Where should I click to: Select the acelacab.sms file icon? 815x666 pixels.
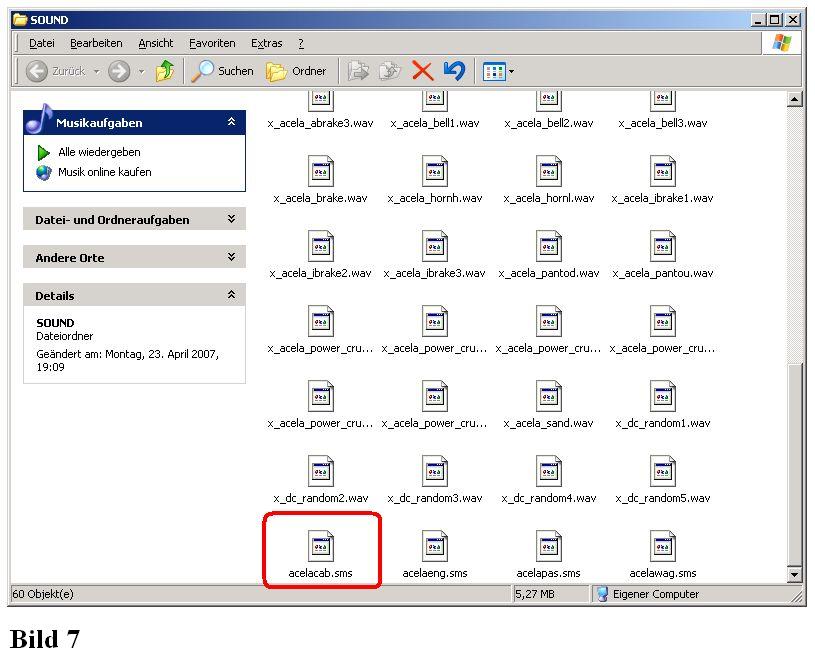click(x=321, y=547)
